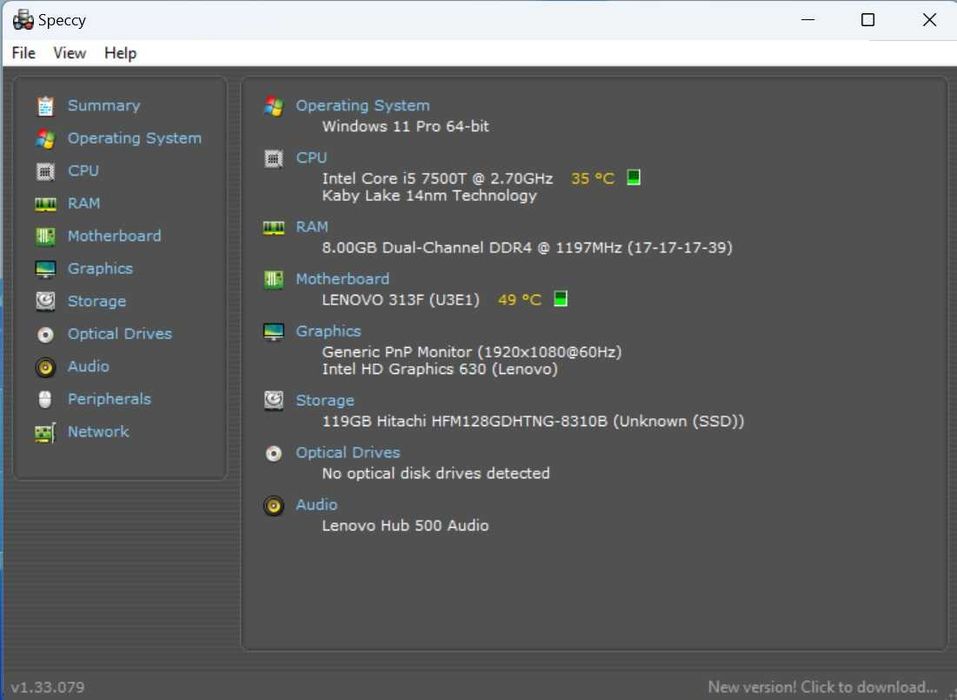Image resolution: width=957 pixels, height=700 pixels.
Task: Click the RAM icon in main panel
Action: pyautogui.click(x=273, y=228)
